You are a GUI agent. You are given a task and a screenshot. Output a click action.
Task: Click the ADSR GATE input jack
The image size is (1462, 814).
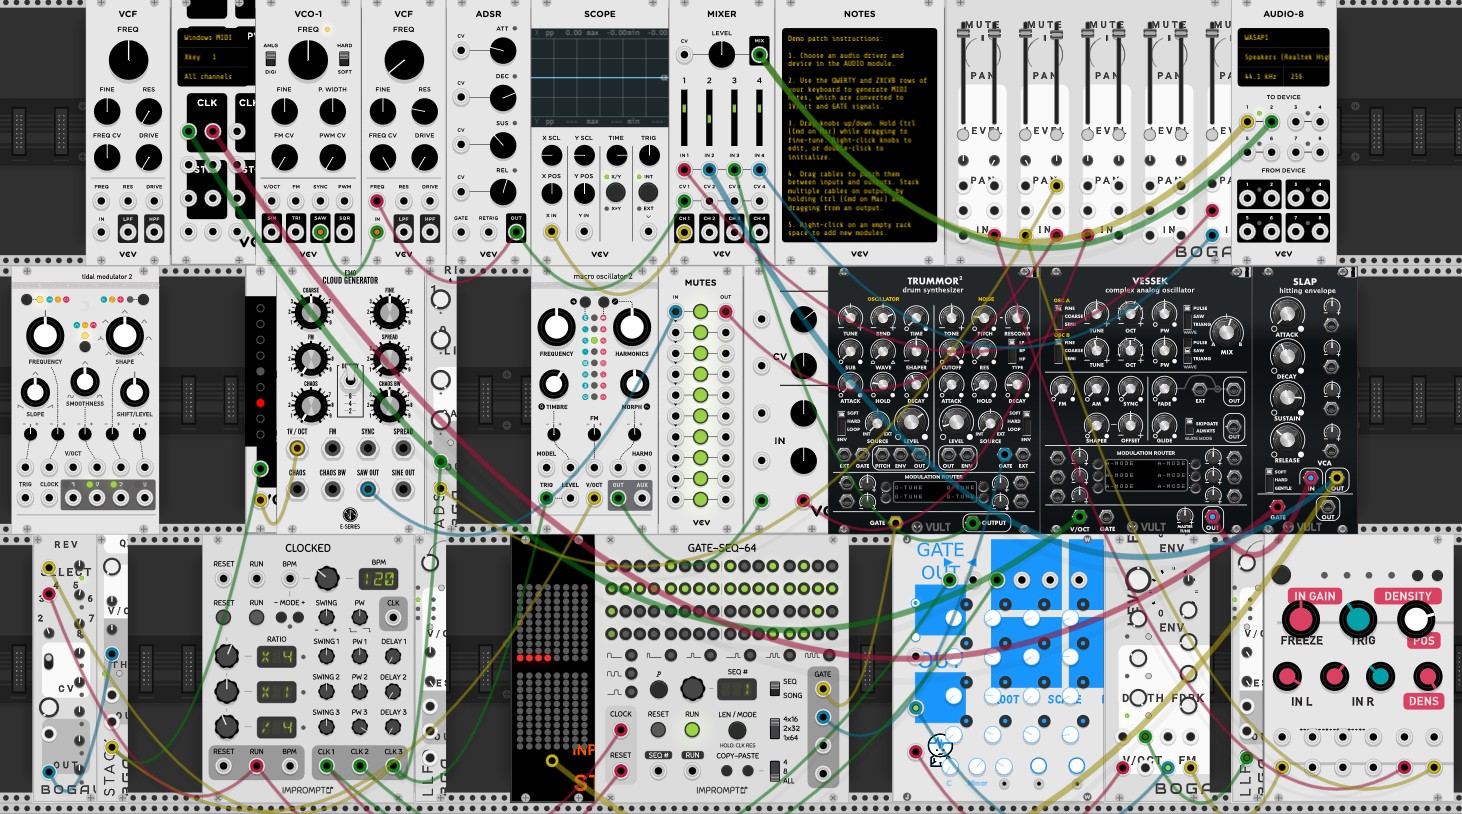(x=461, y=233)
